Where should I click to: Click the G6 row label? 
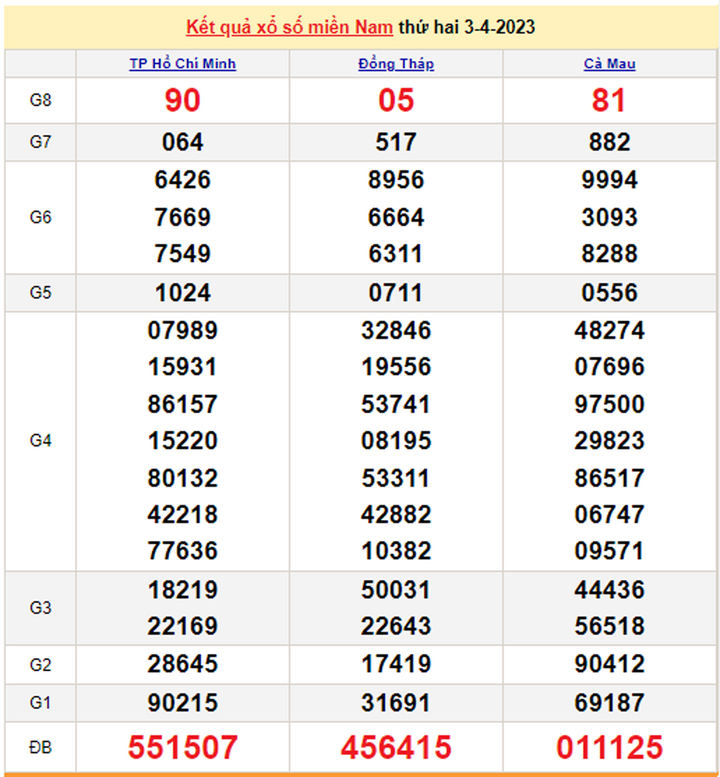(40, 217)
